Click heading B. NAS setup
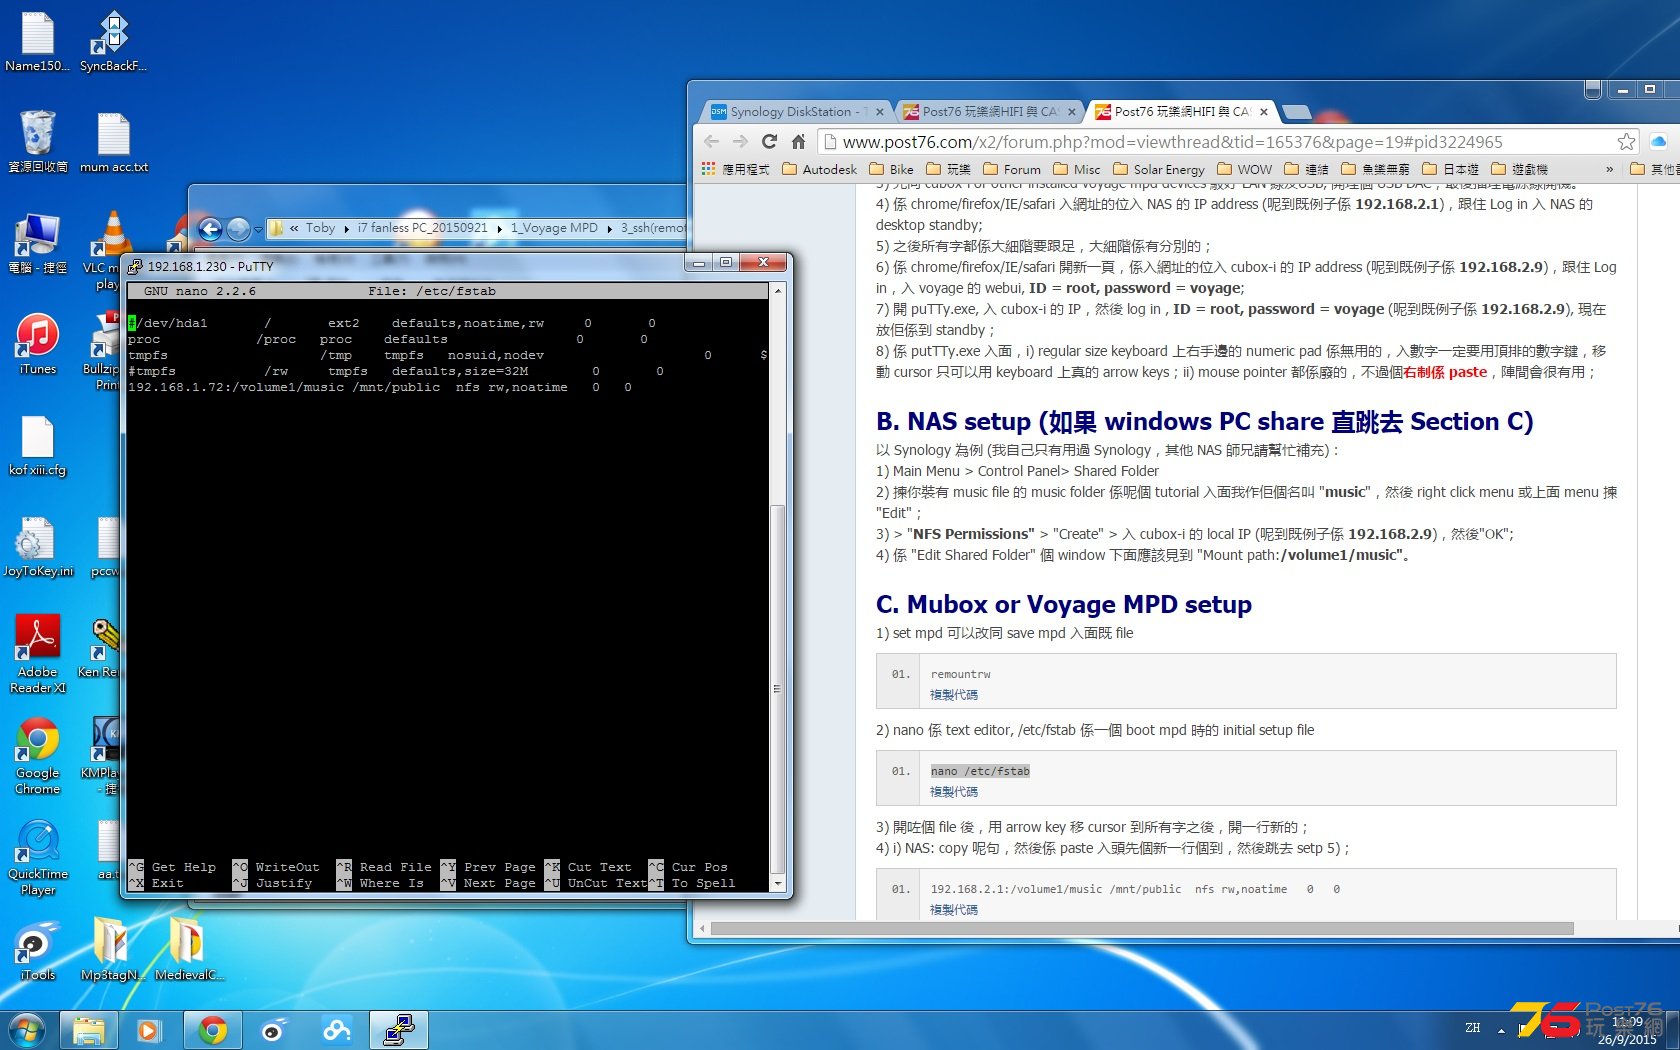Screen dimensions: 1680x1050 pyautogui.click(x=1204, y=421)
